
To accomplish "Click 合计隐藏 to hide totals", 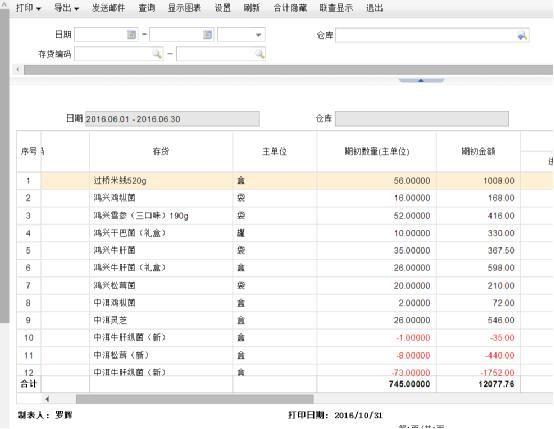I will tap(290, 8).
